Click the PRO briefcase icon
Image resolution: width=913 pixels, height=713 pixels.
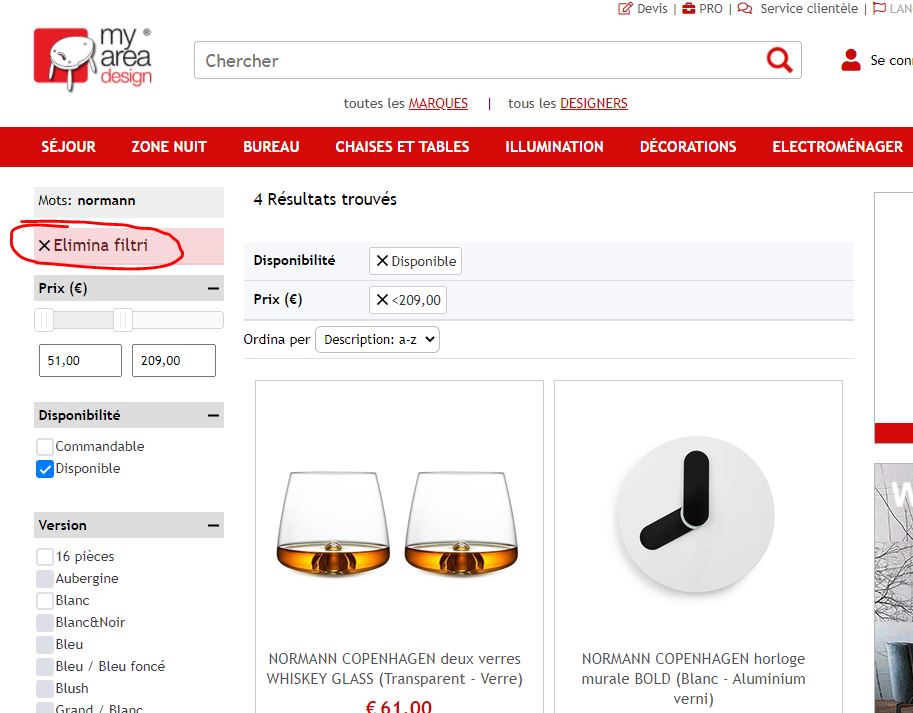(x=689, y=9)
